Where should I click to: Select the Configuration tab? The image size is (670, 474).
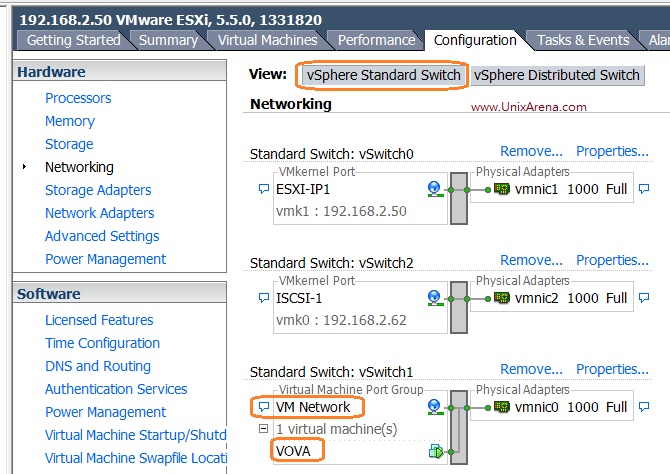click(475, 40)
